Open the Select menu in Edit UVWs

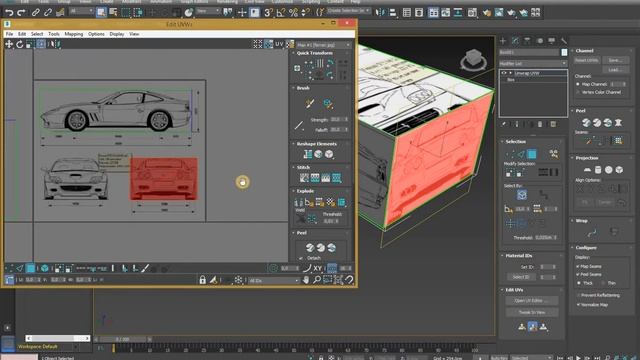click(37, 34)
